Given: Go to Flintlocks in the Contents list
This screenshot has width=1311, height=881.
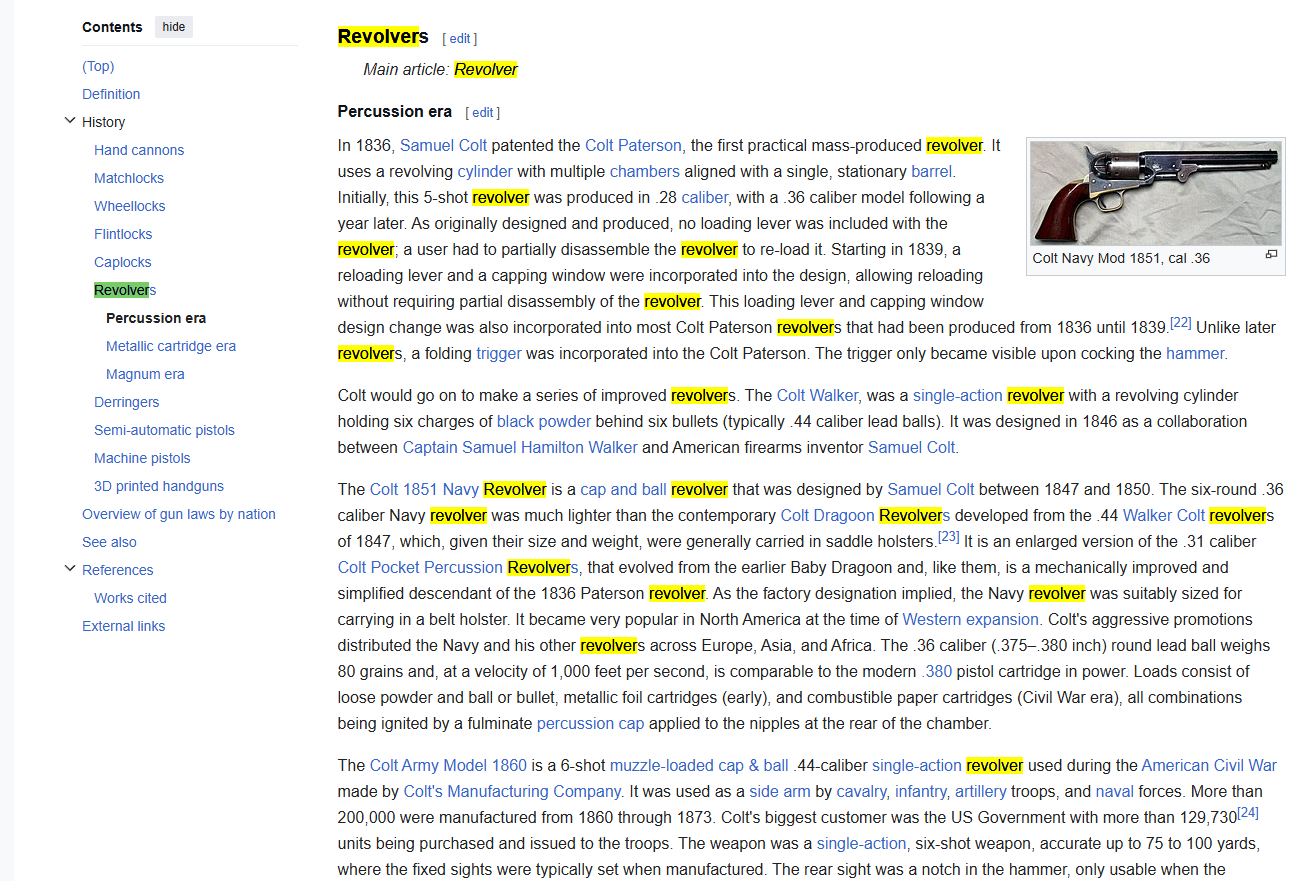Looking at the screenshot, I should coord(123,234).
